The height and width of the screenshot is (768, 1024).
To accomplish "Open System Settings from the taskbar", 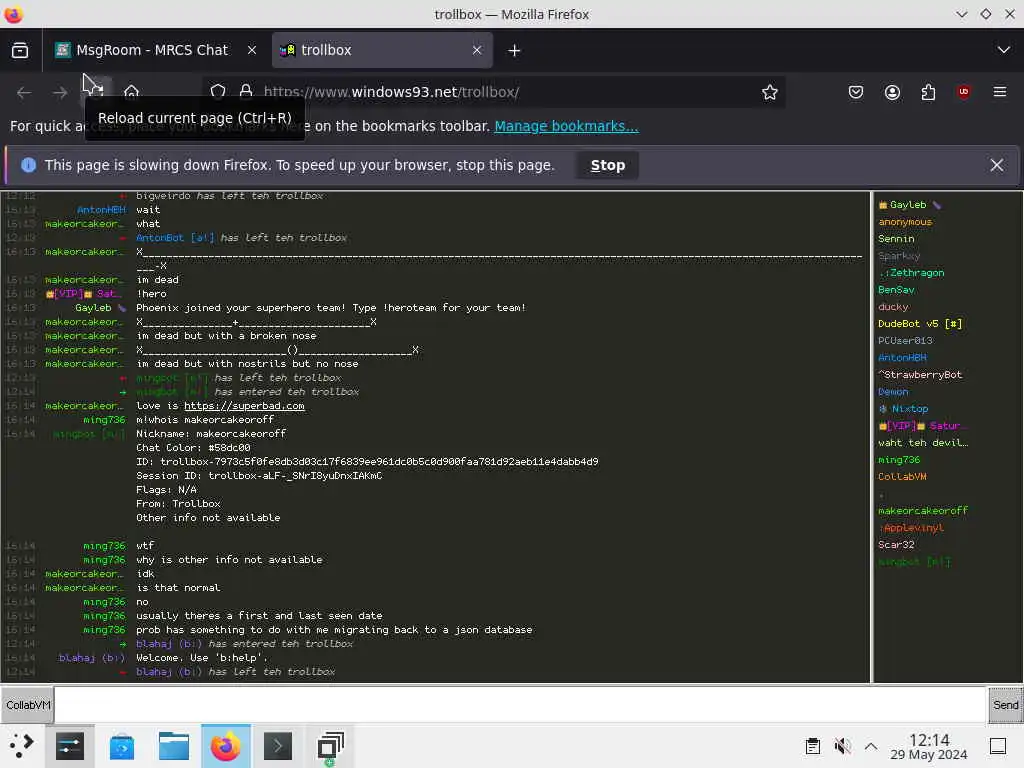I will pyautogui.click(x=70, y=746).
